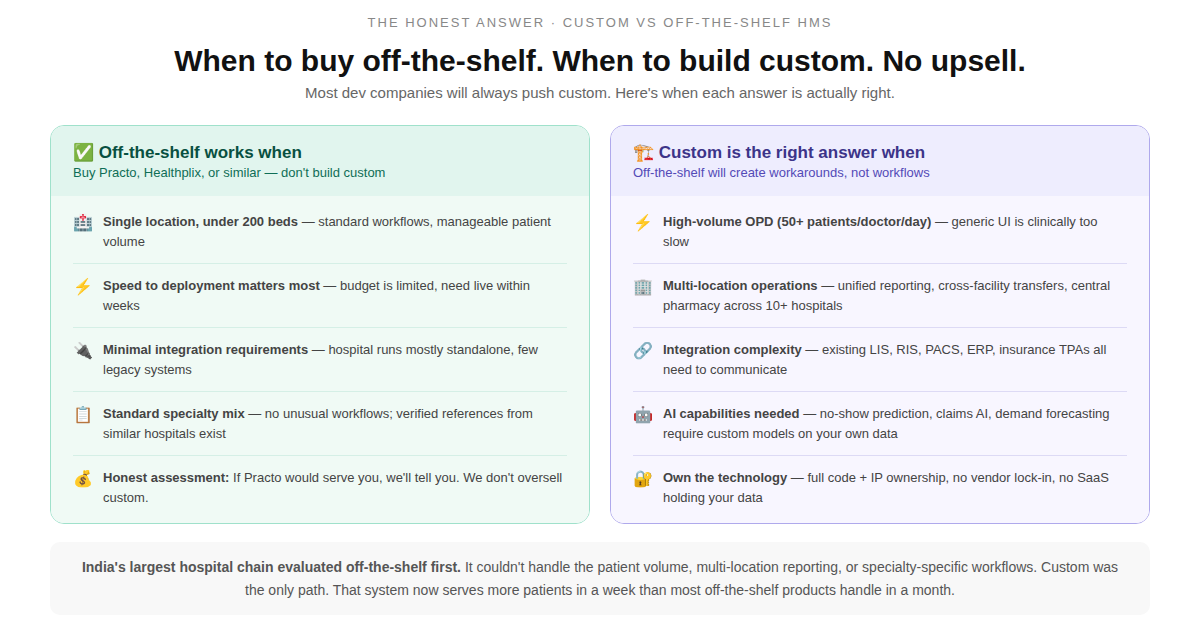Click the robot icon beside AI capabilities needed

pos(643,415)
